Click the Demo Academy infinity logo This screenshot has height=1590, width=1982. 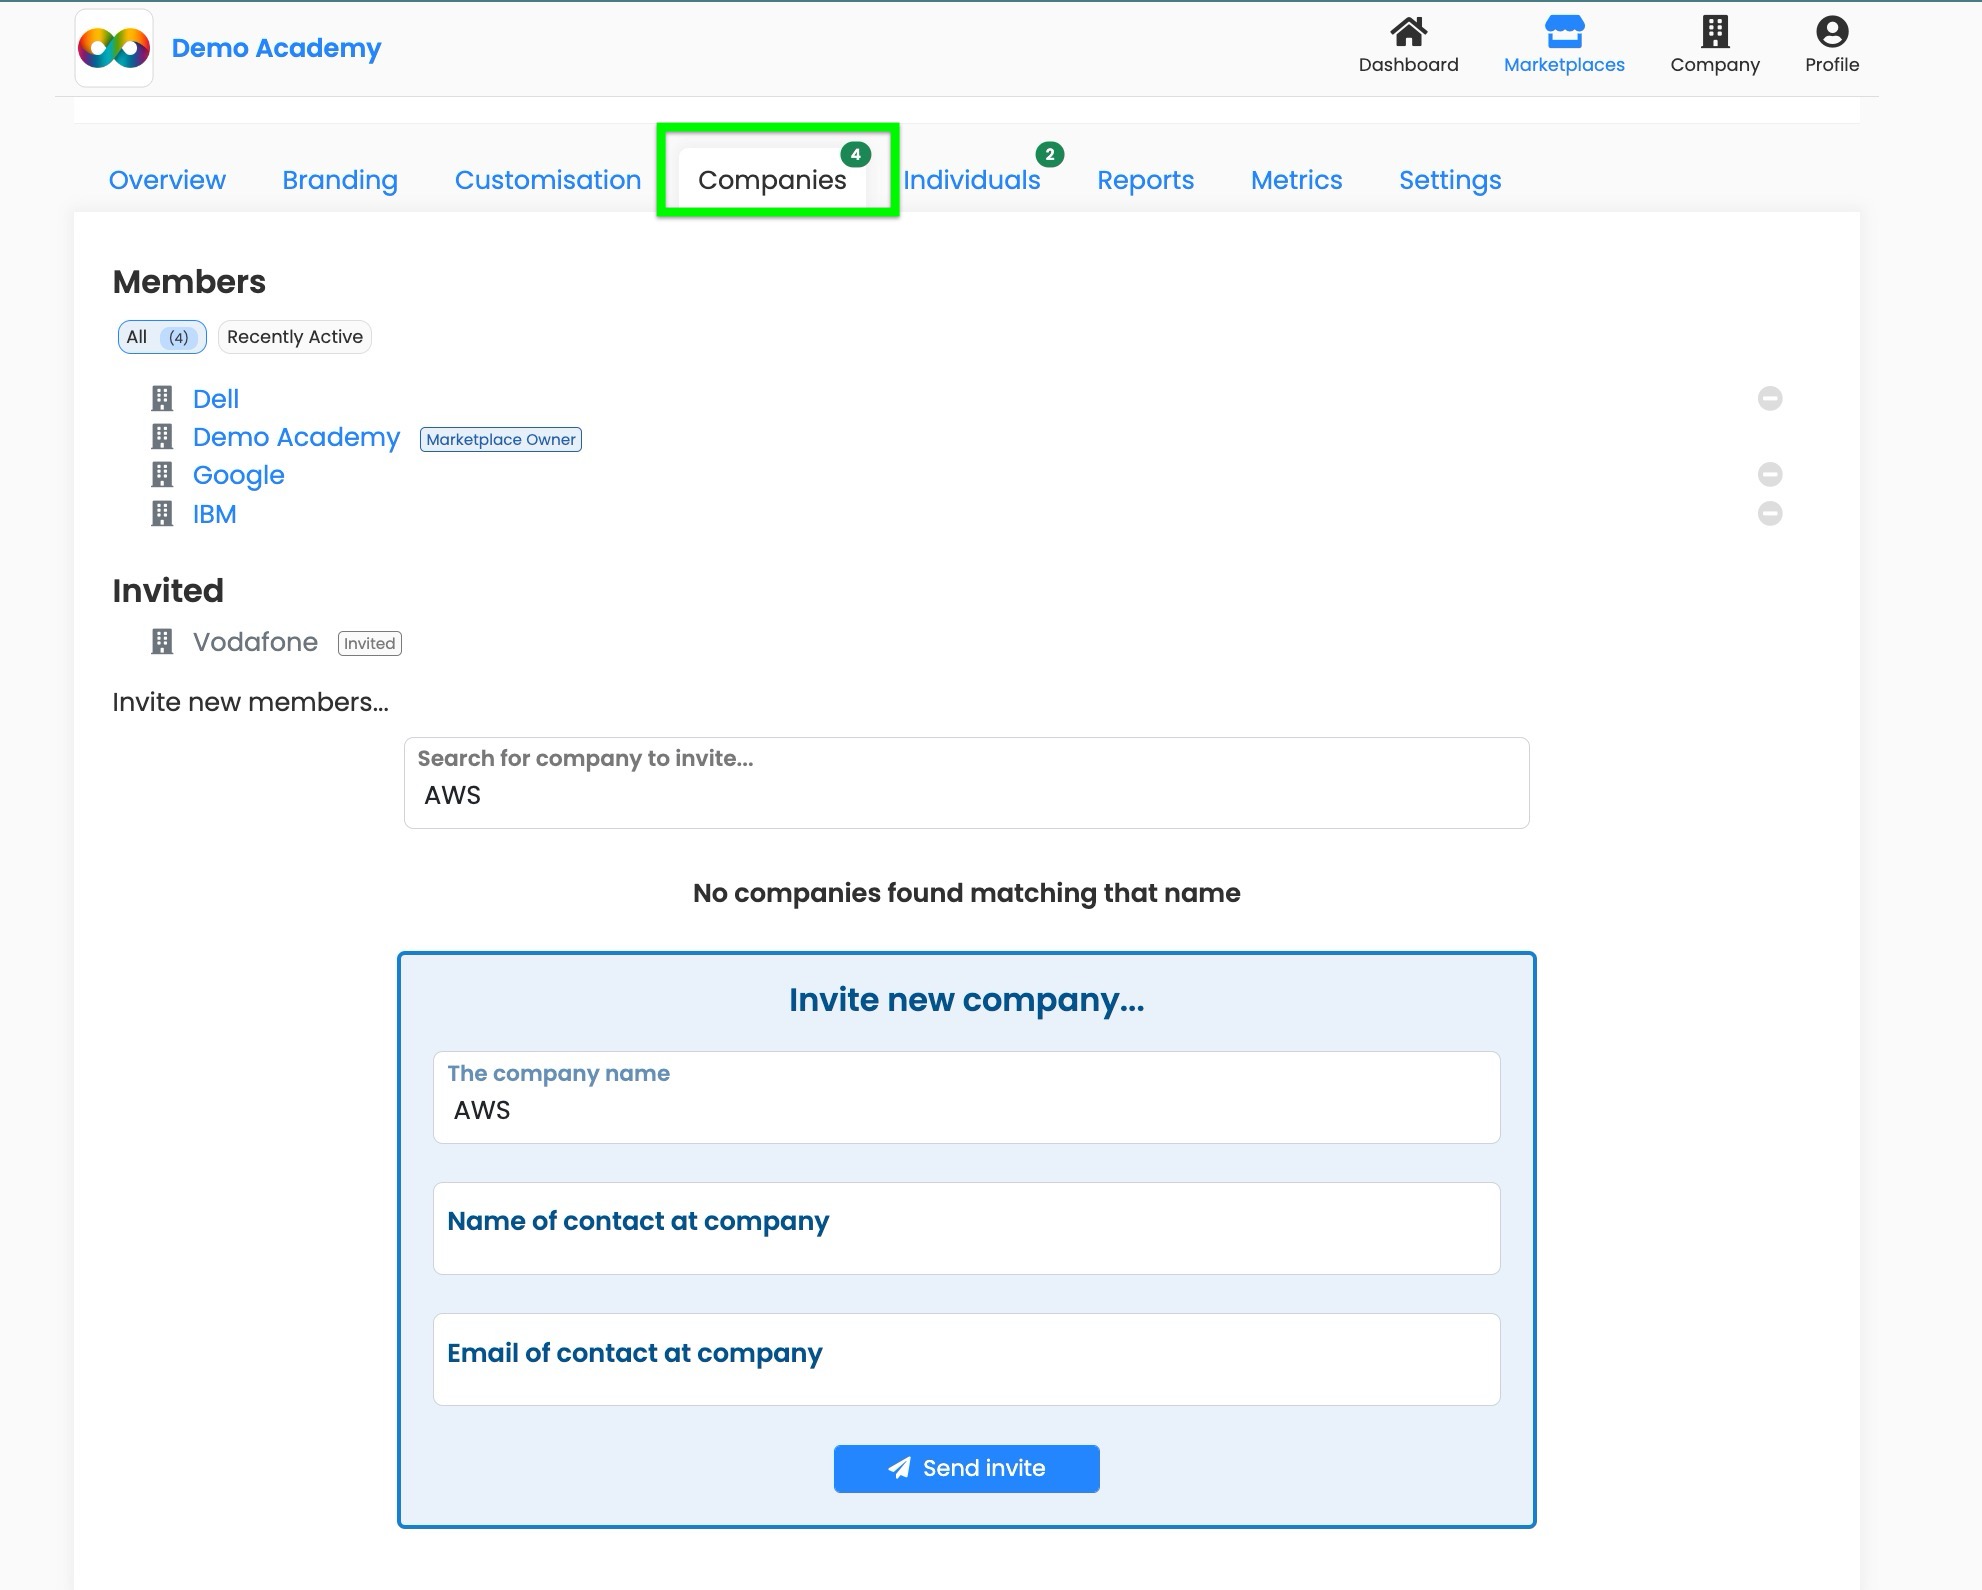(x=114, y=48)
